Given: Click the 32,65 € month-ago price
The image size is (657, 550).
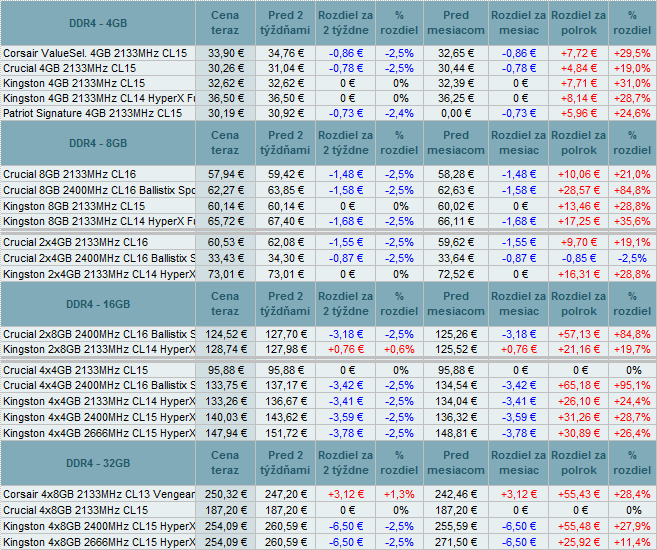Looking at the screenshot, I should [x=456, y=53].
